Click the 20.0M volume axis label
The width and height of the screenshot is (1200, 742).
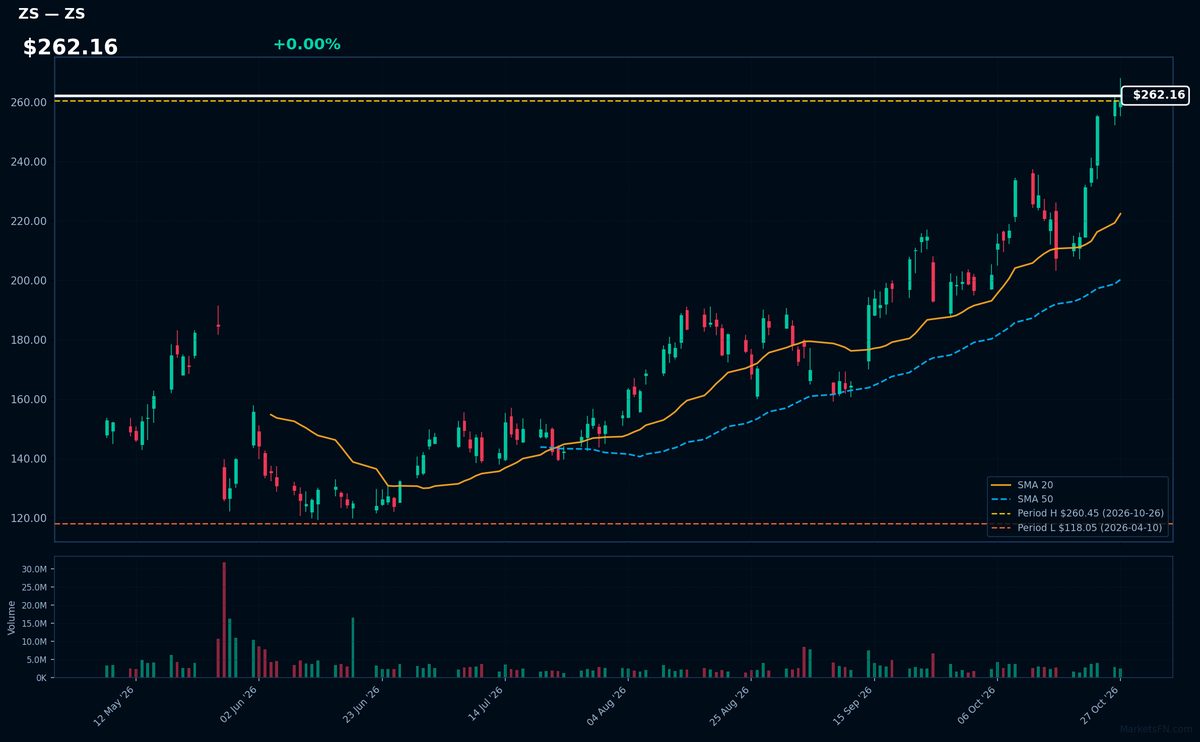(35, 605)
